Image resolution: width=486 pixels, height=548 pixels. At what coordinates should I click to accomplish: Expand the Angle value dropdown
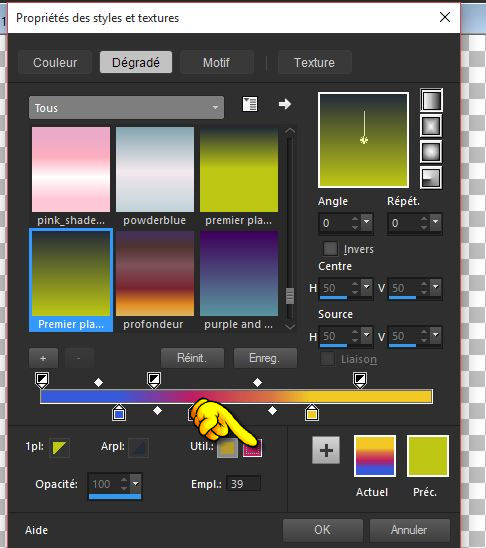coord(367,222)
